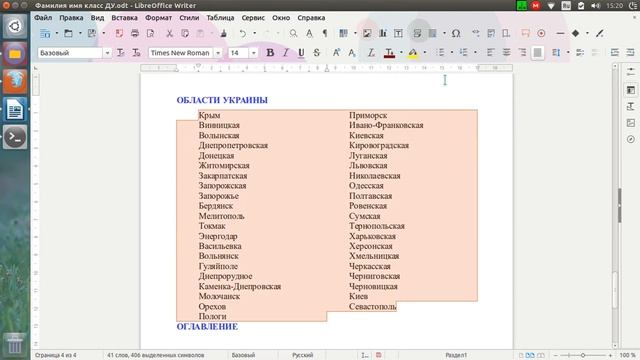Viewport: 640px width, 360px height.
Task: Toggle Italic formatting
Action: pyautogui.click(x=285, y=53)
